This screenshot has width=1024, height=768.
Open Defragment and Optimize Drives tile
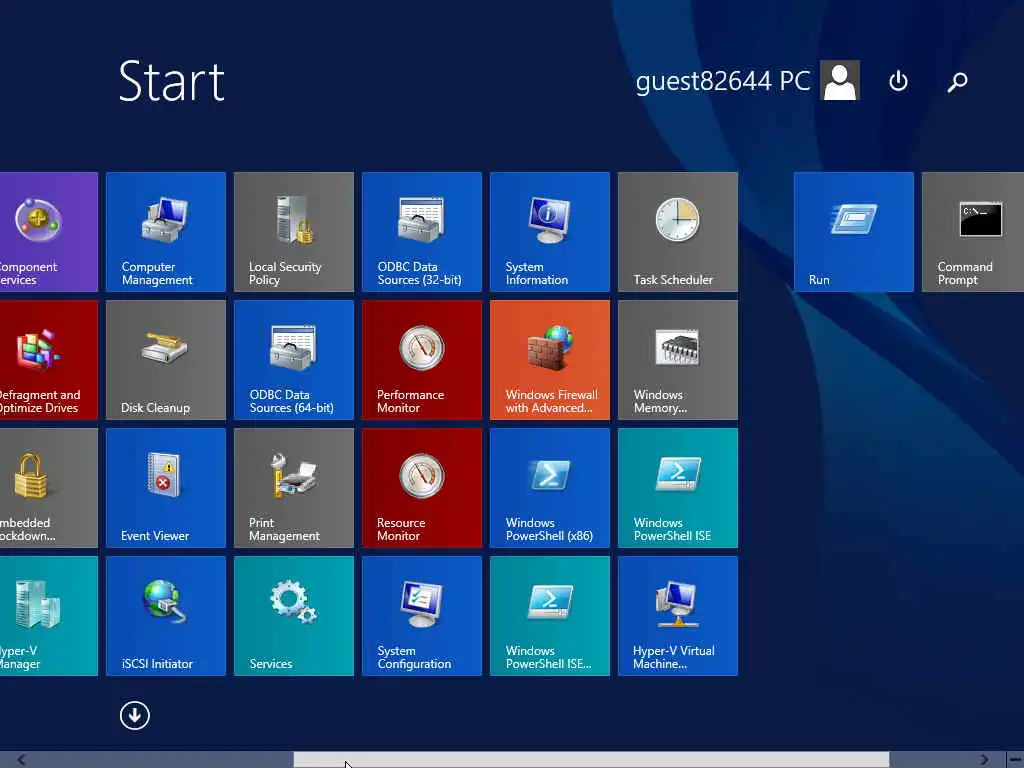click(x=49, y=360)
